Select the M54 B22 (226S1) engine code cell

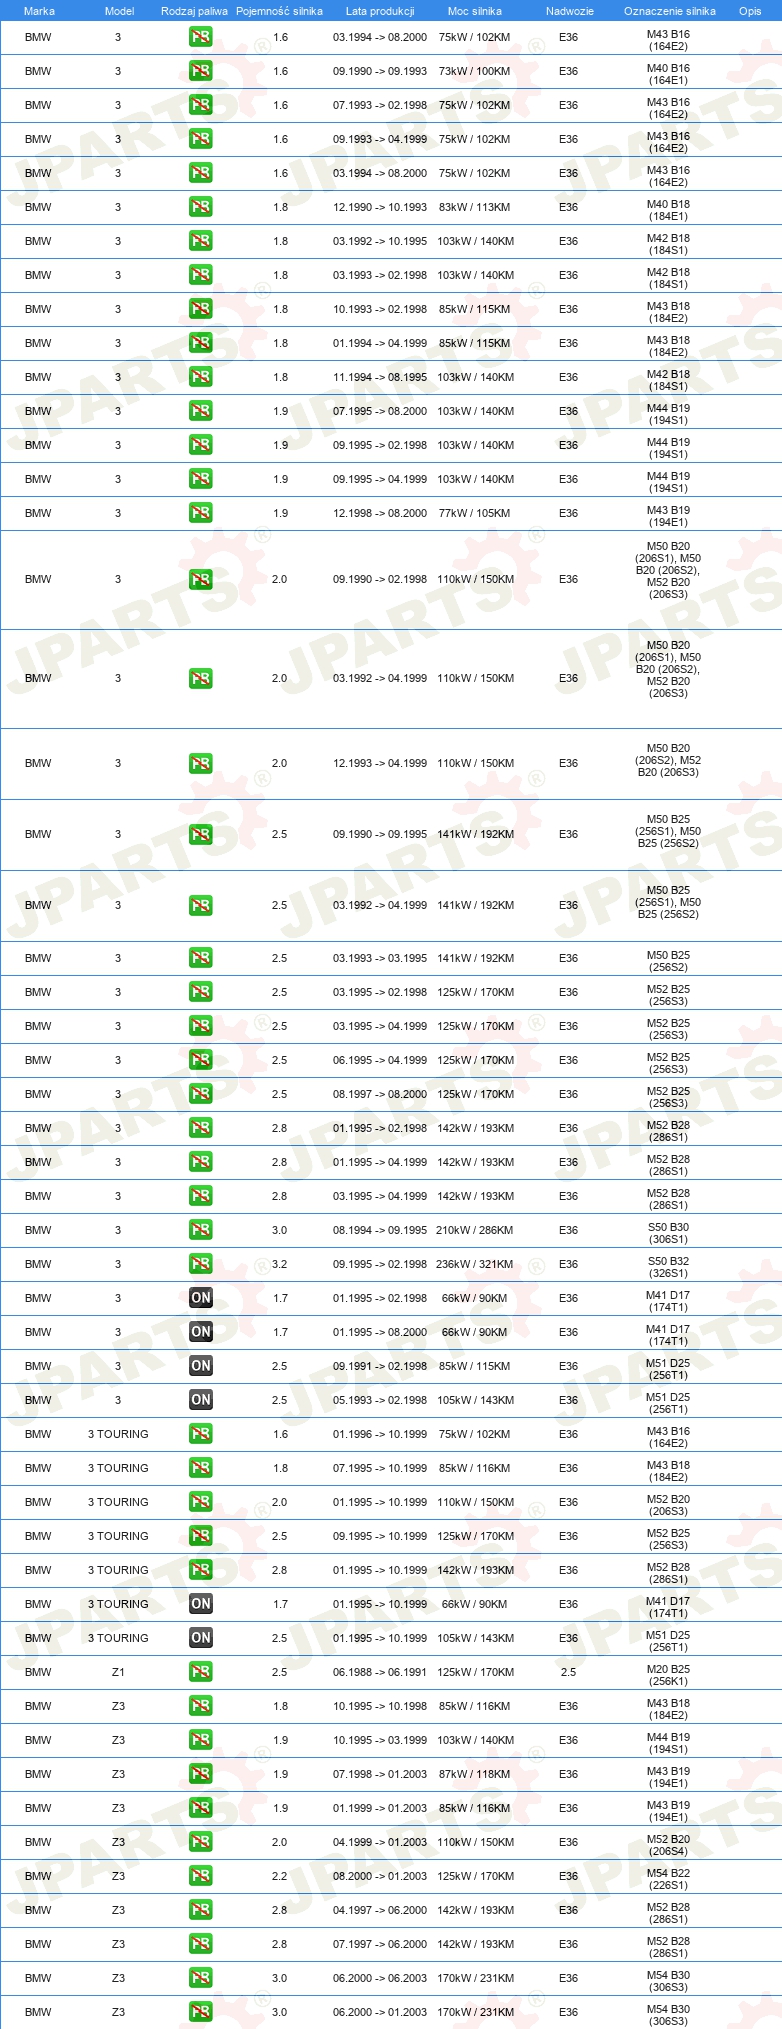click(668, 1880)
